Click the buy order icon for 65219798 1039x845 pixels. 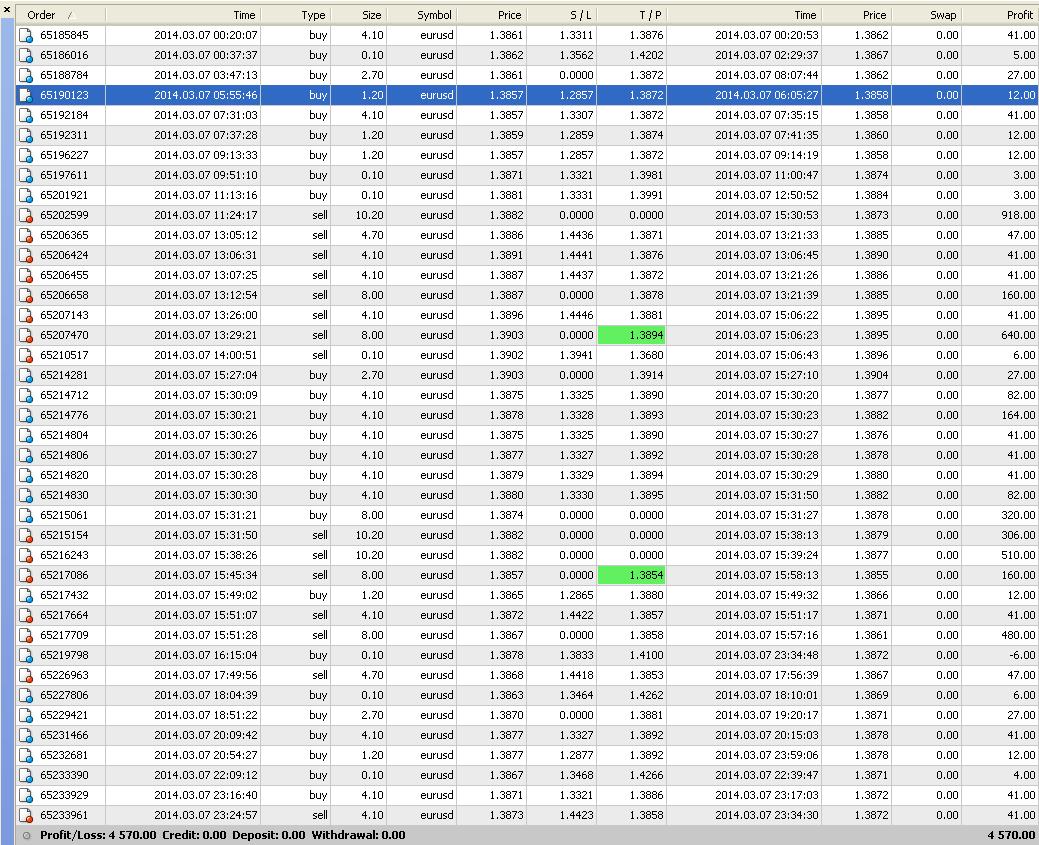click(26, 655)
